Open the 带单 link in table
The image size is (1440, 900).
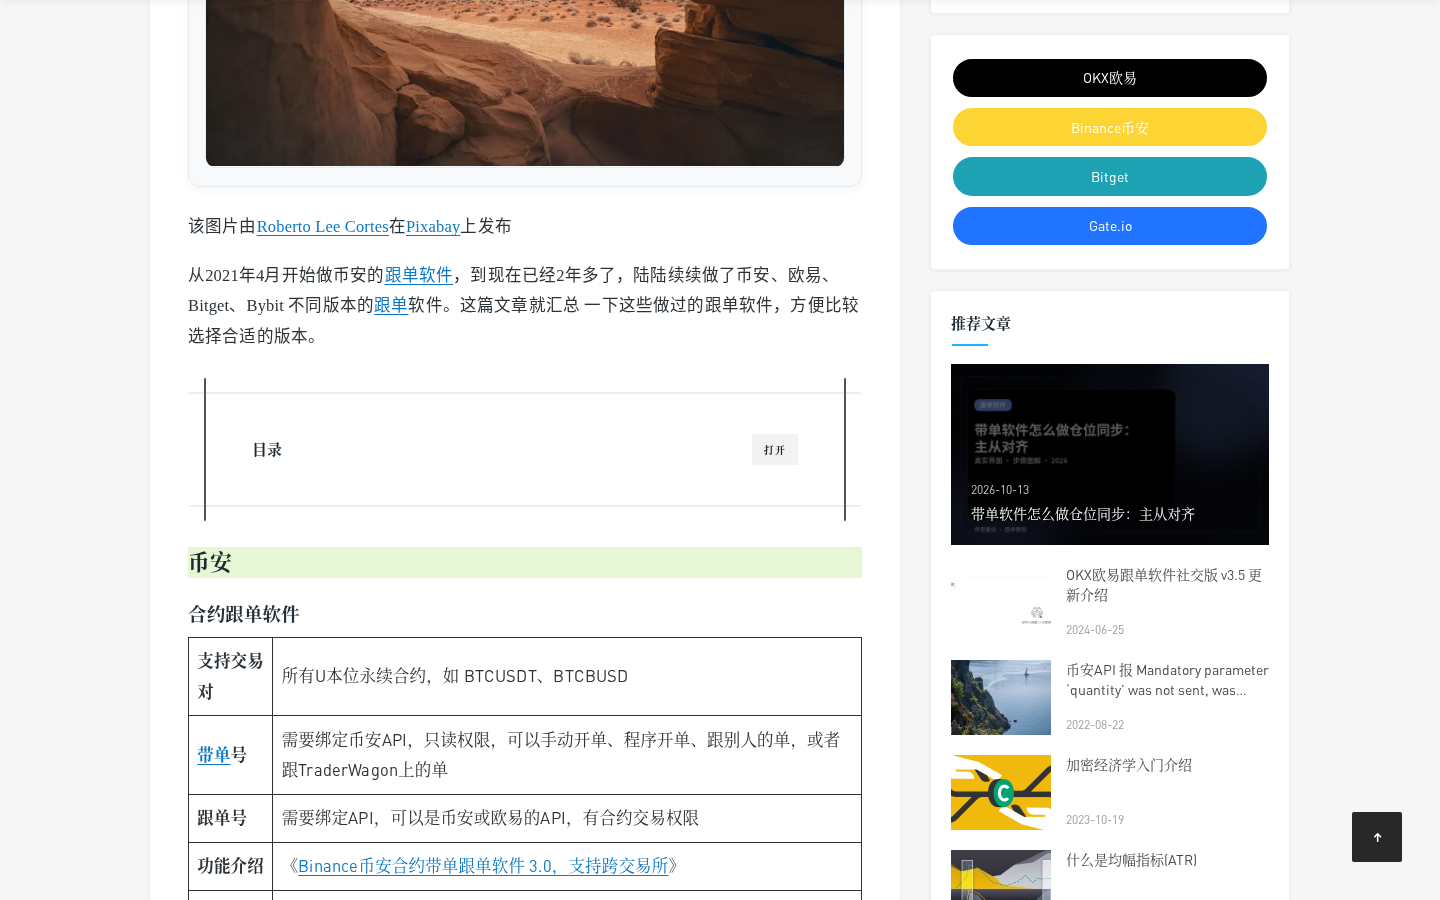tap(214, 755)
